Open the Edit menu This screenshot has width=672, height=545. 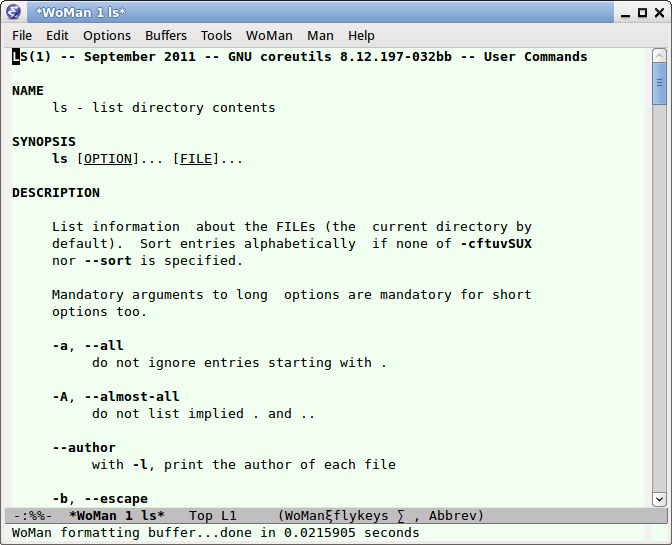pos(57,36)
